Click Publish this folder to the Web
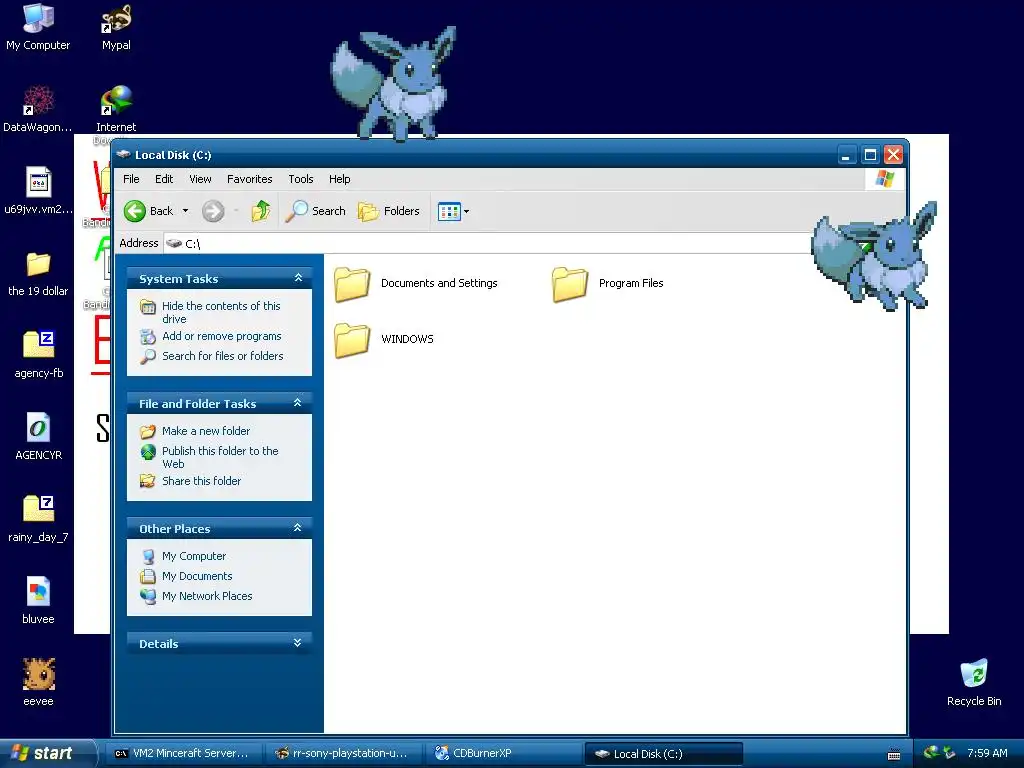1024x768 pixels. (220, 457)
